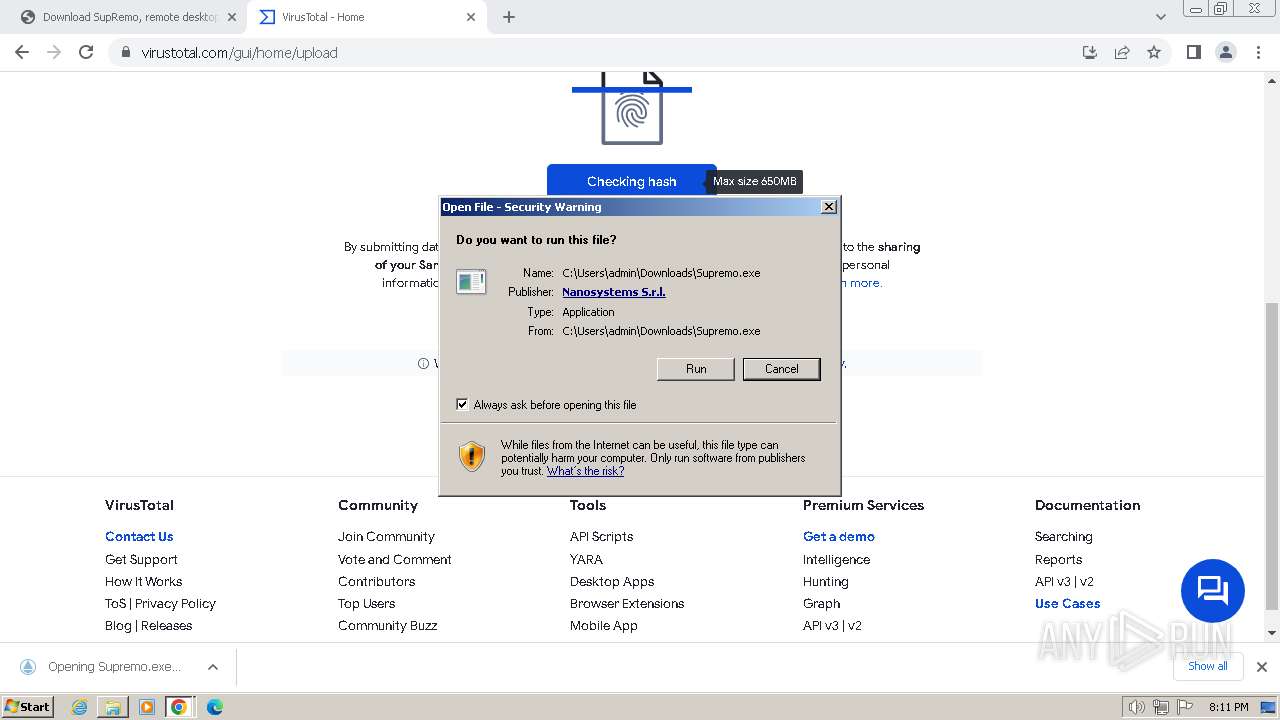Open the Chrome side panel

point(1193,52)
